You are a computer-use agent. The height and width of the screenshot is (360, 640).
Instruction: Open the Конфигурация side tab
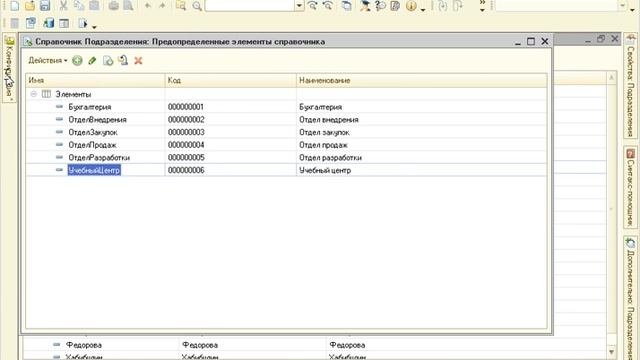pos(9,68)
